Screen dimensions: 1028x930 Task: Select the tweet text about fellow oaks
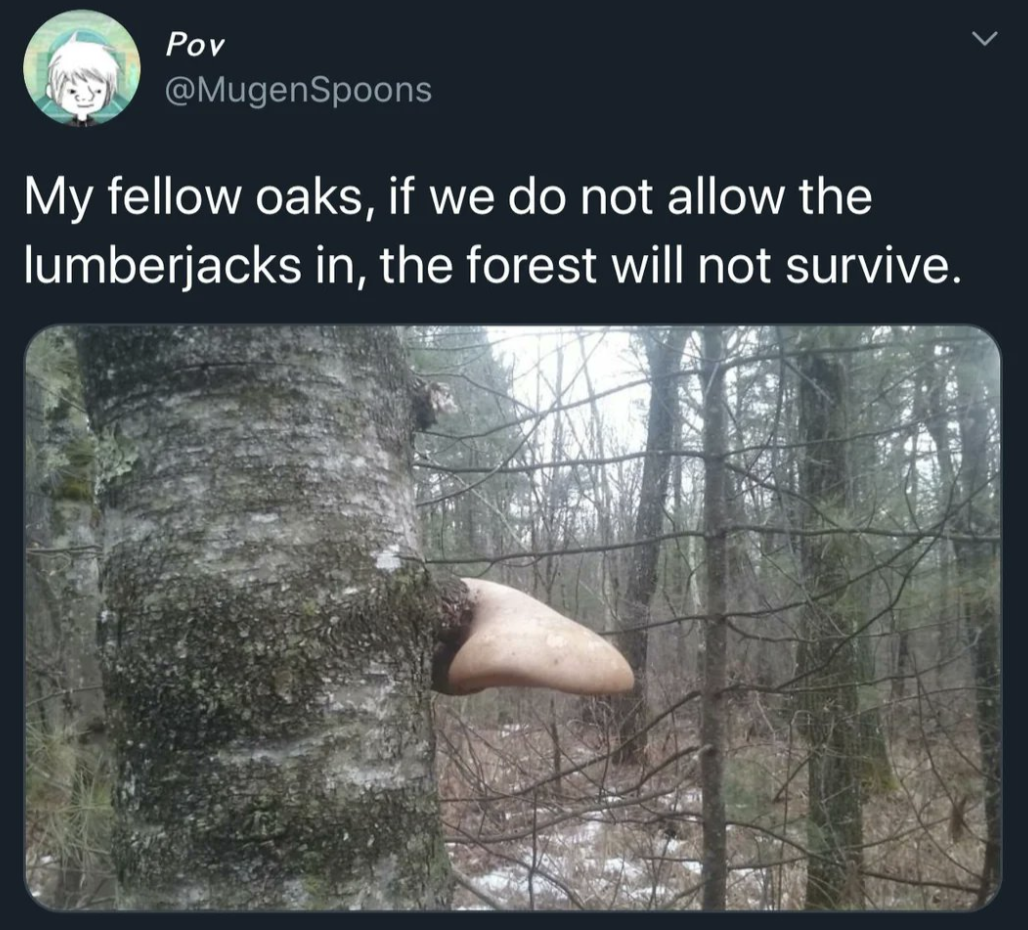(x=494, y=231)
